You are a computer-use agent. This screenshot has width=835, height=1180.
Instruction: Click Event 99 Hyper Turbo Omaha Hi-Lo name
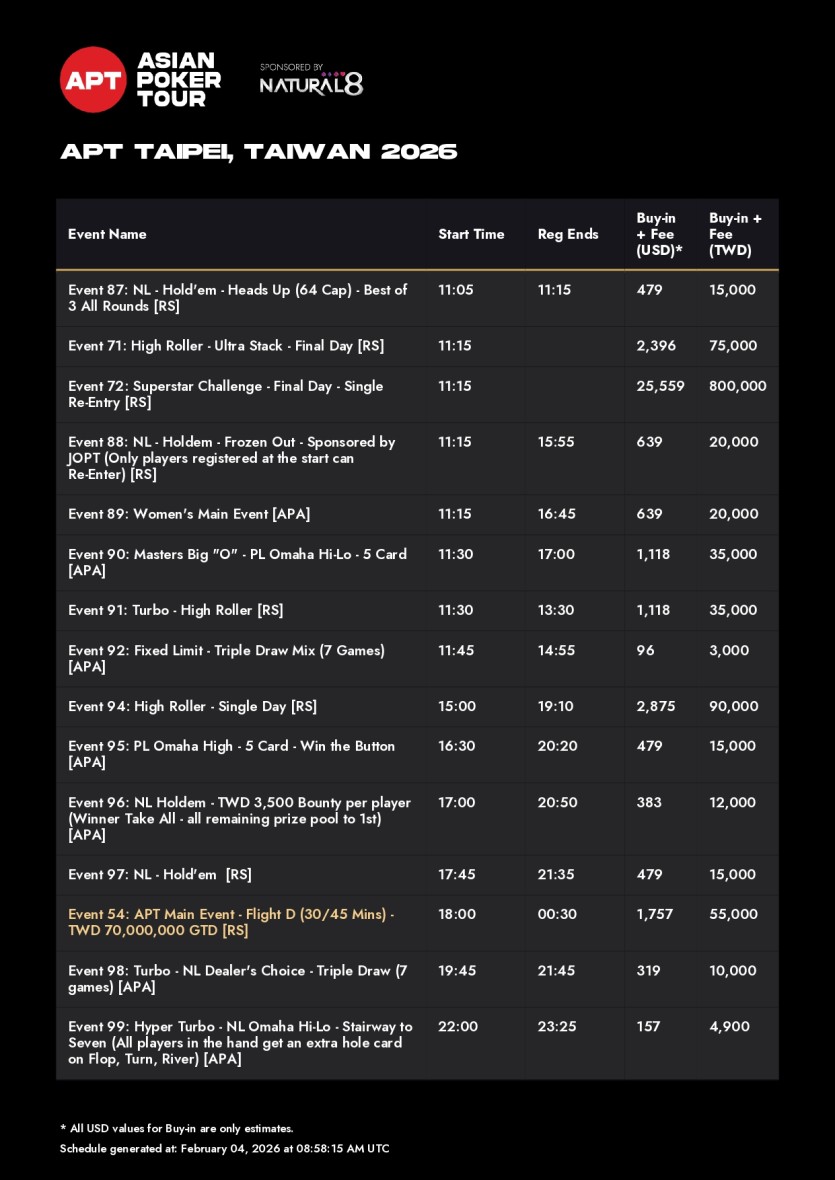tap(240, 1042)
